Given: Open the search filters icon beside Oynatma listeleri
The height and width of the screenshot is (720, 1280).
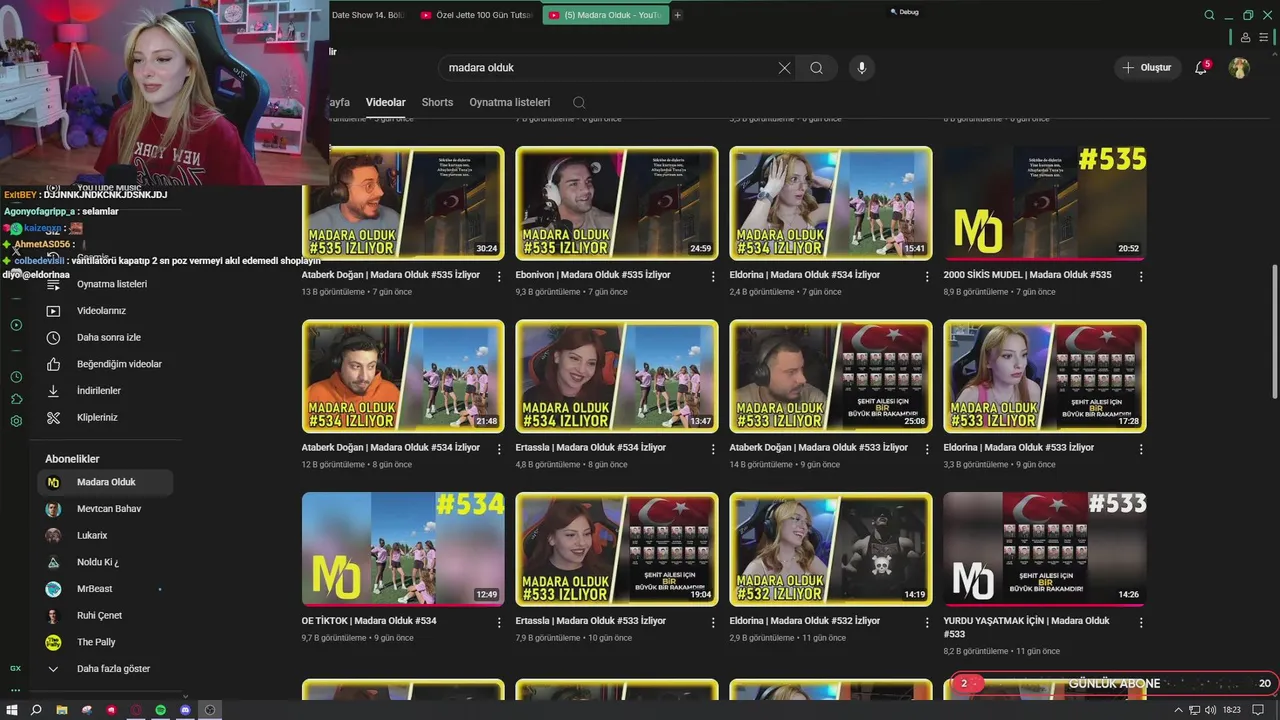Looking at the screenshot, I should (x=579, y=102).
